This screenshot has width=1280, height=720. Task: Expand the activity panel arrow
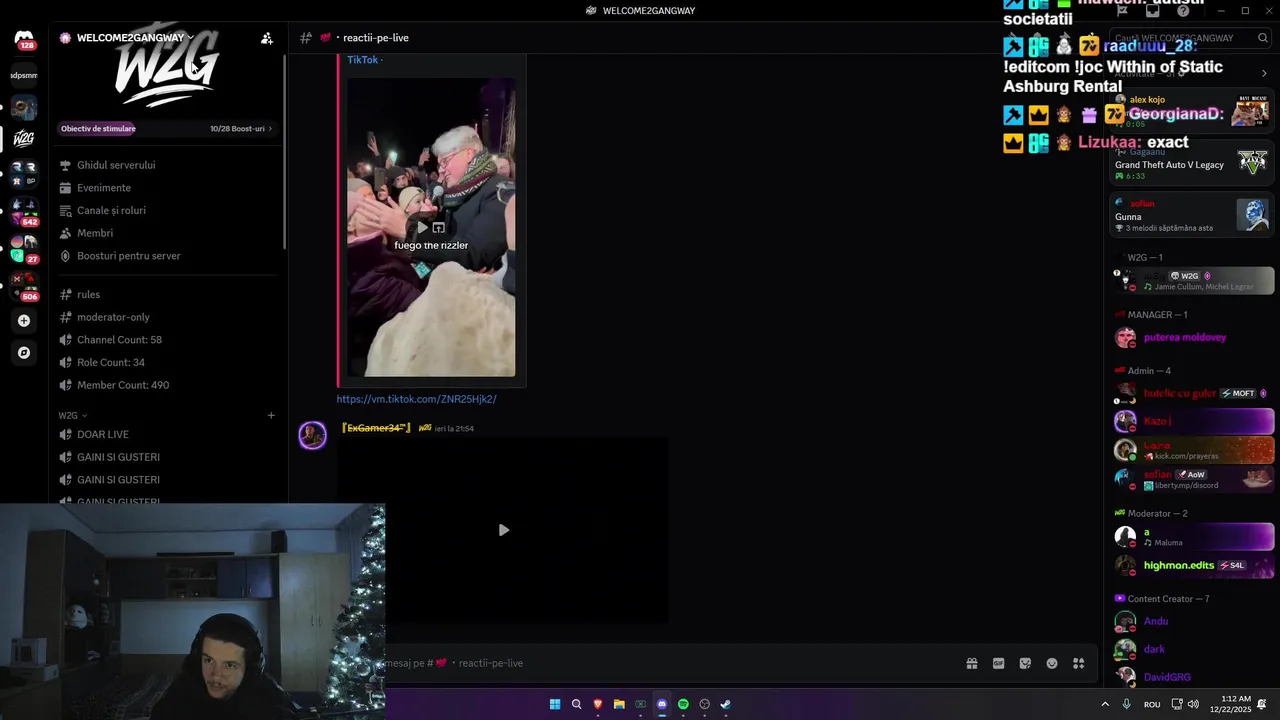click(x=1264, y=73)
